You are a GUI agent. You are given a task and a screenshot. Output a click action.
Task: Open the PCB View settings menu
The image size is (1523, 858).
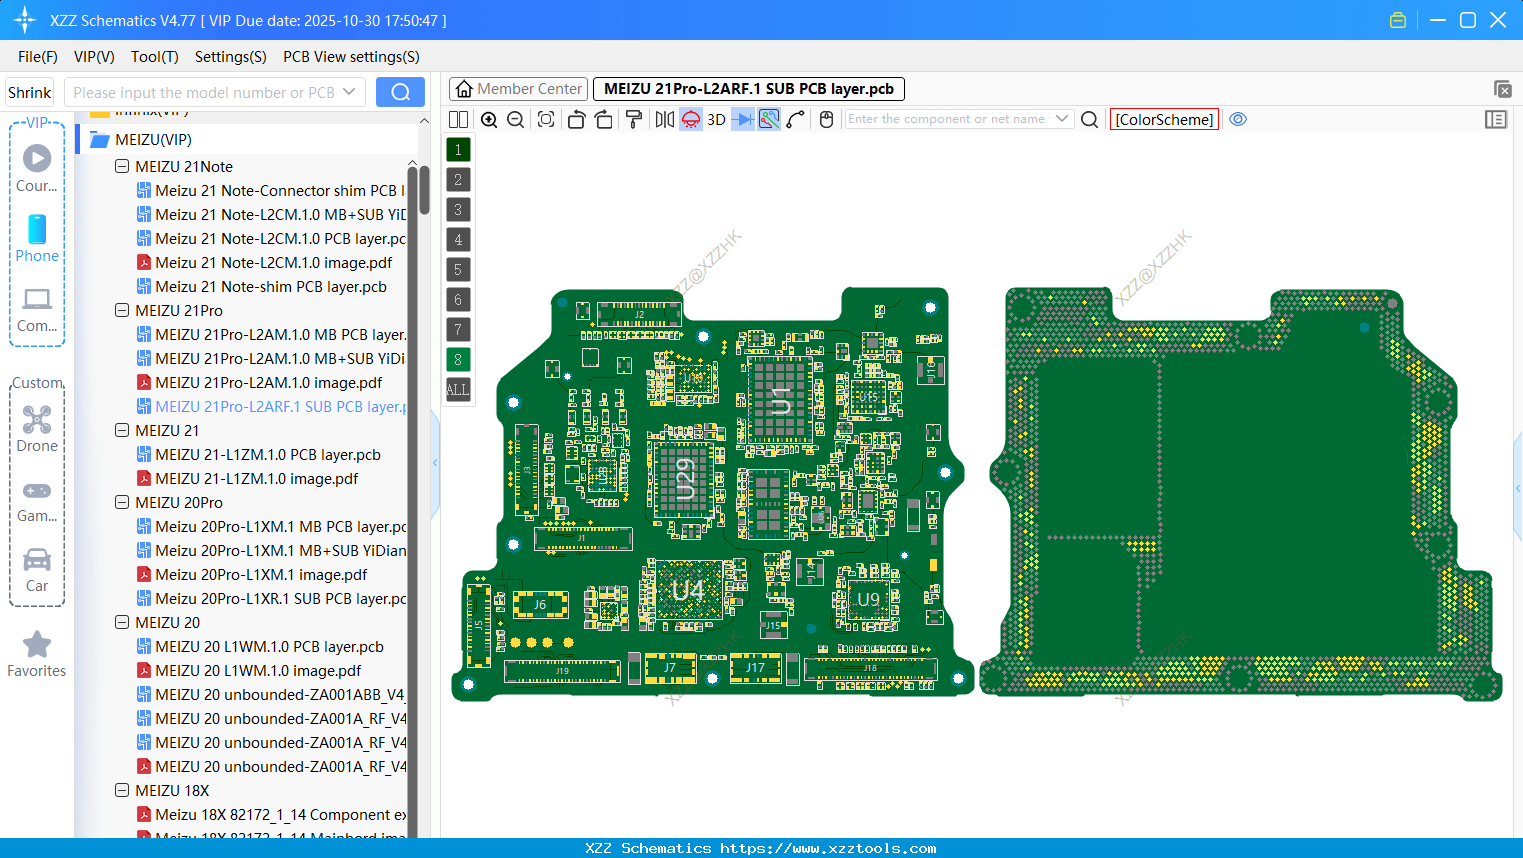350,57
